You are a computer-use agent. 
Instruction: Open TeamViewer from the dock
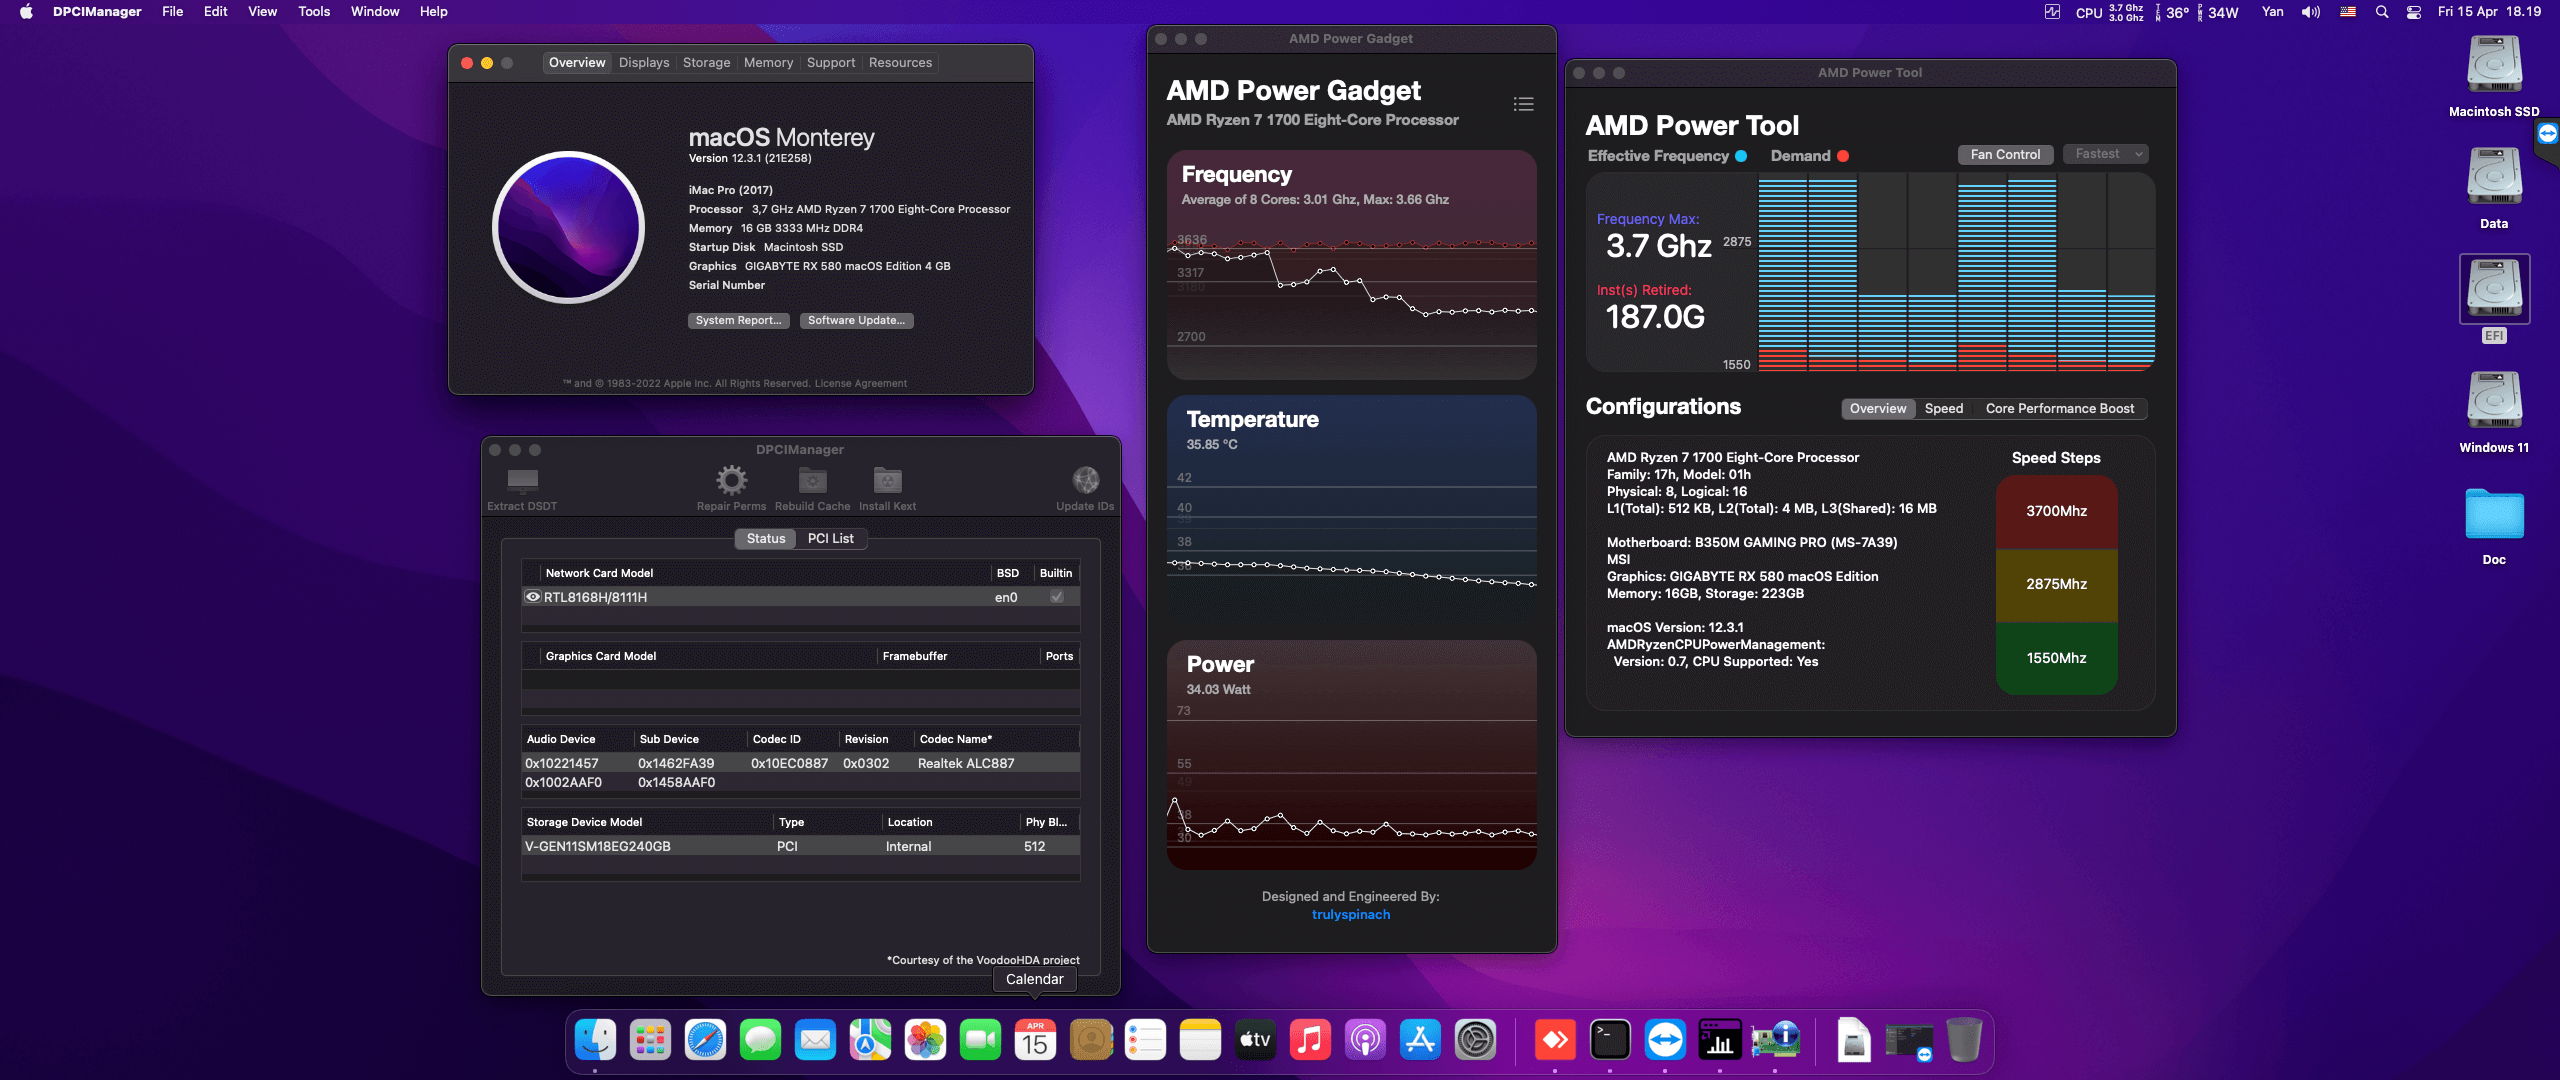1665,1041
